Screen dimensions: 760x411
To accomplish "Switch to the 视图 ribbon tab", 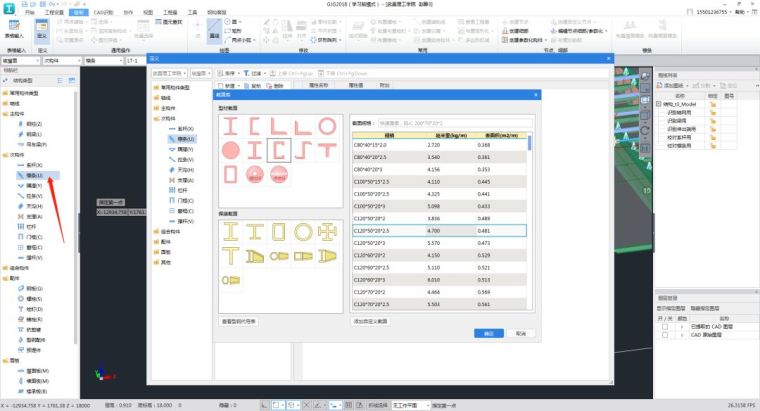I will tap(148, 13).
